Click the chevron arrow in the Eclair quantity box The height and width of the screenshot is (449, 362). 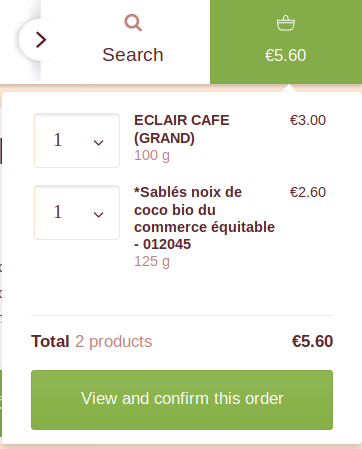[x=98, y=143]
